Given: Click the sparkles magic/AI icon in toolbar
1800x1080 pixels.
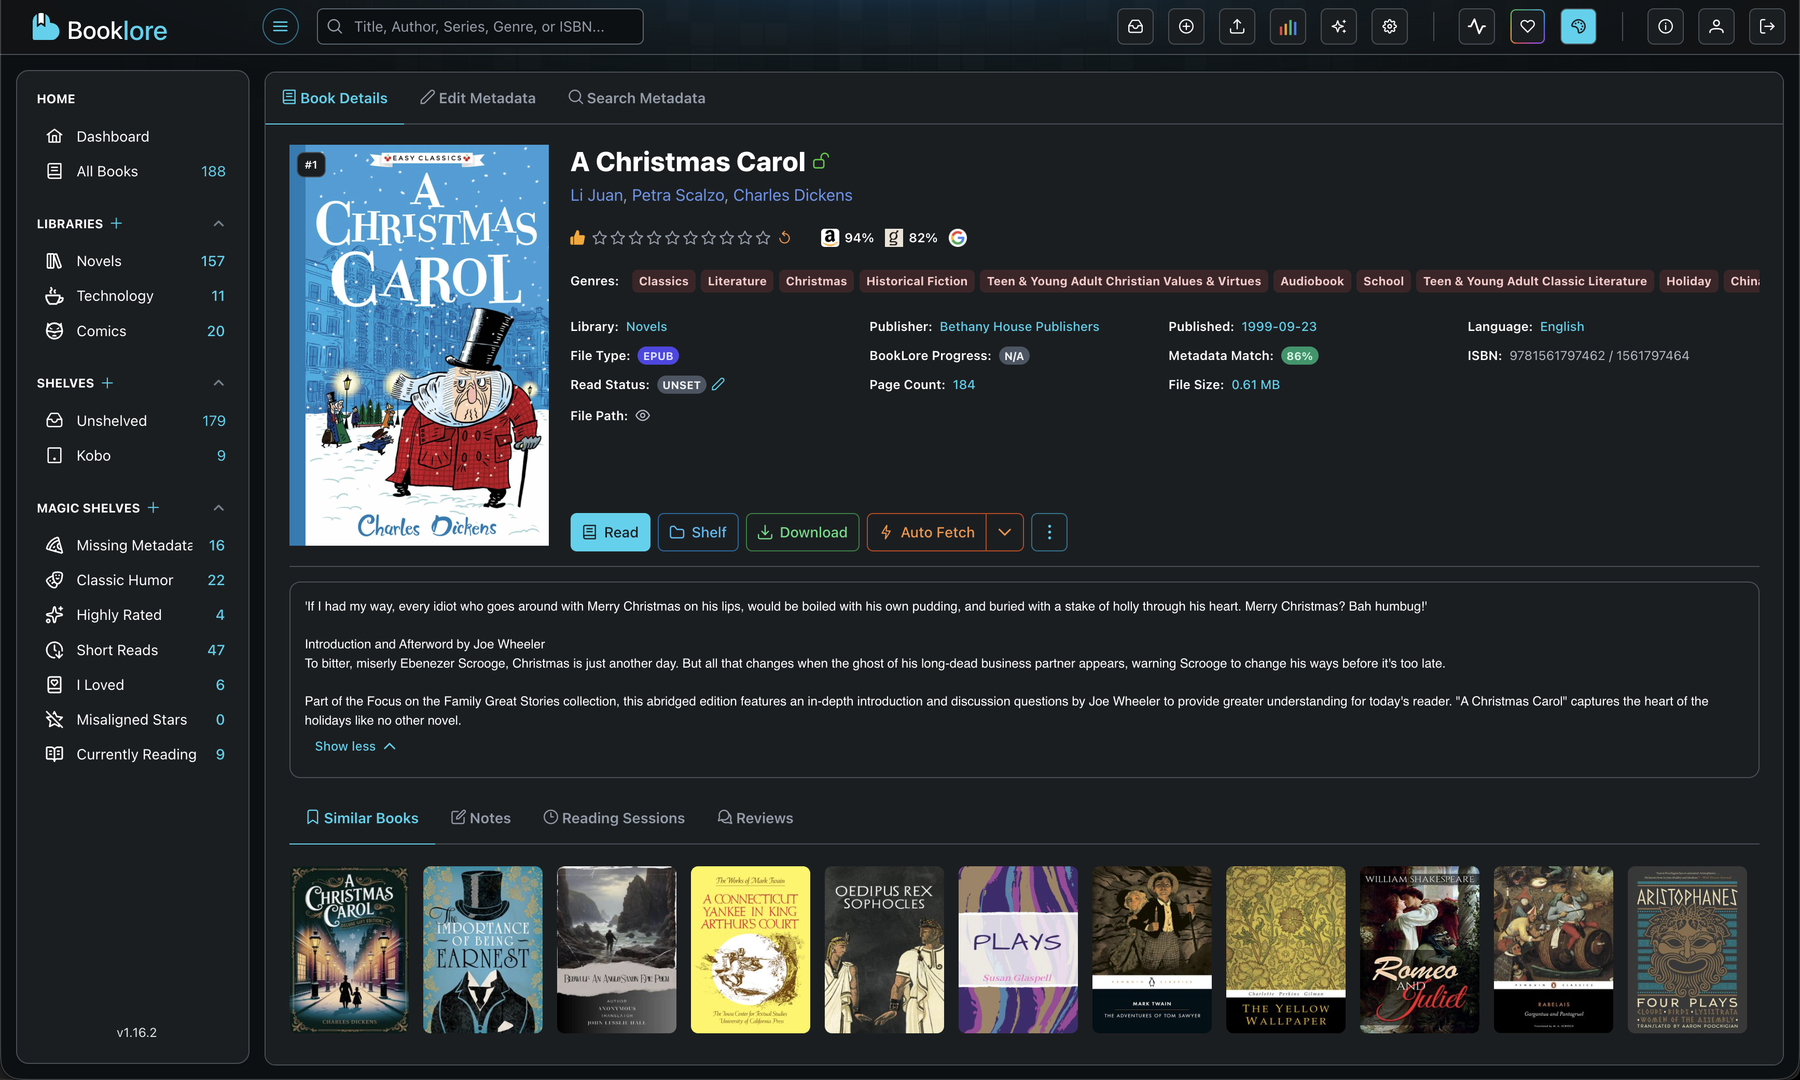Looking at the screenshot, I should point(1338,26).
